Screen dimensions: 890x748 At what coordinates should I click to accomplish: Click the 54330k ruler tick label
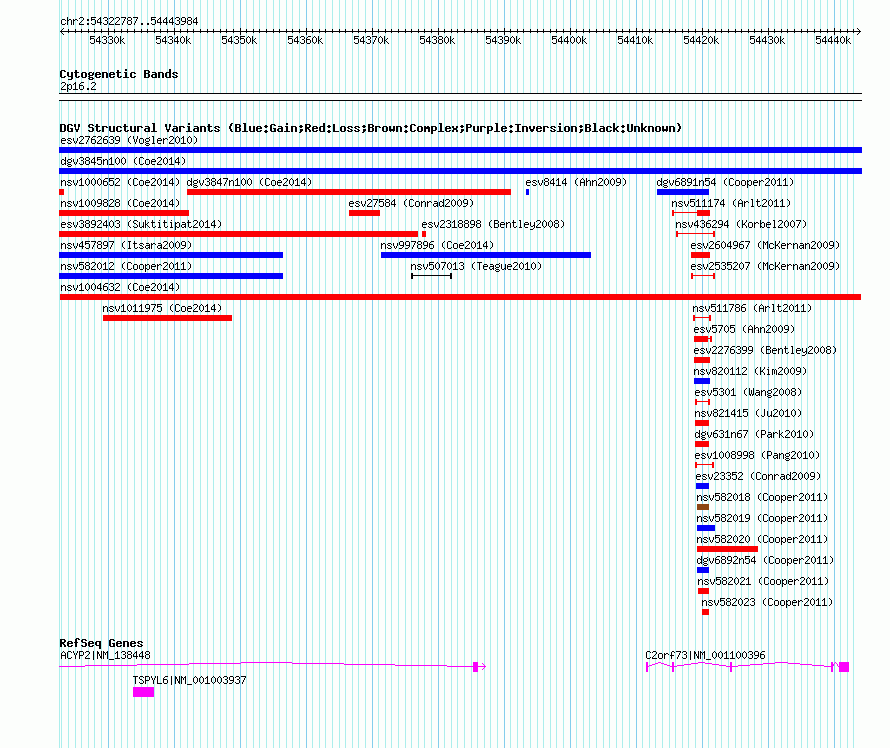(x=107, y=40)
